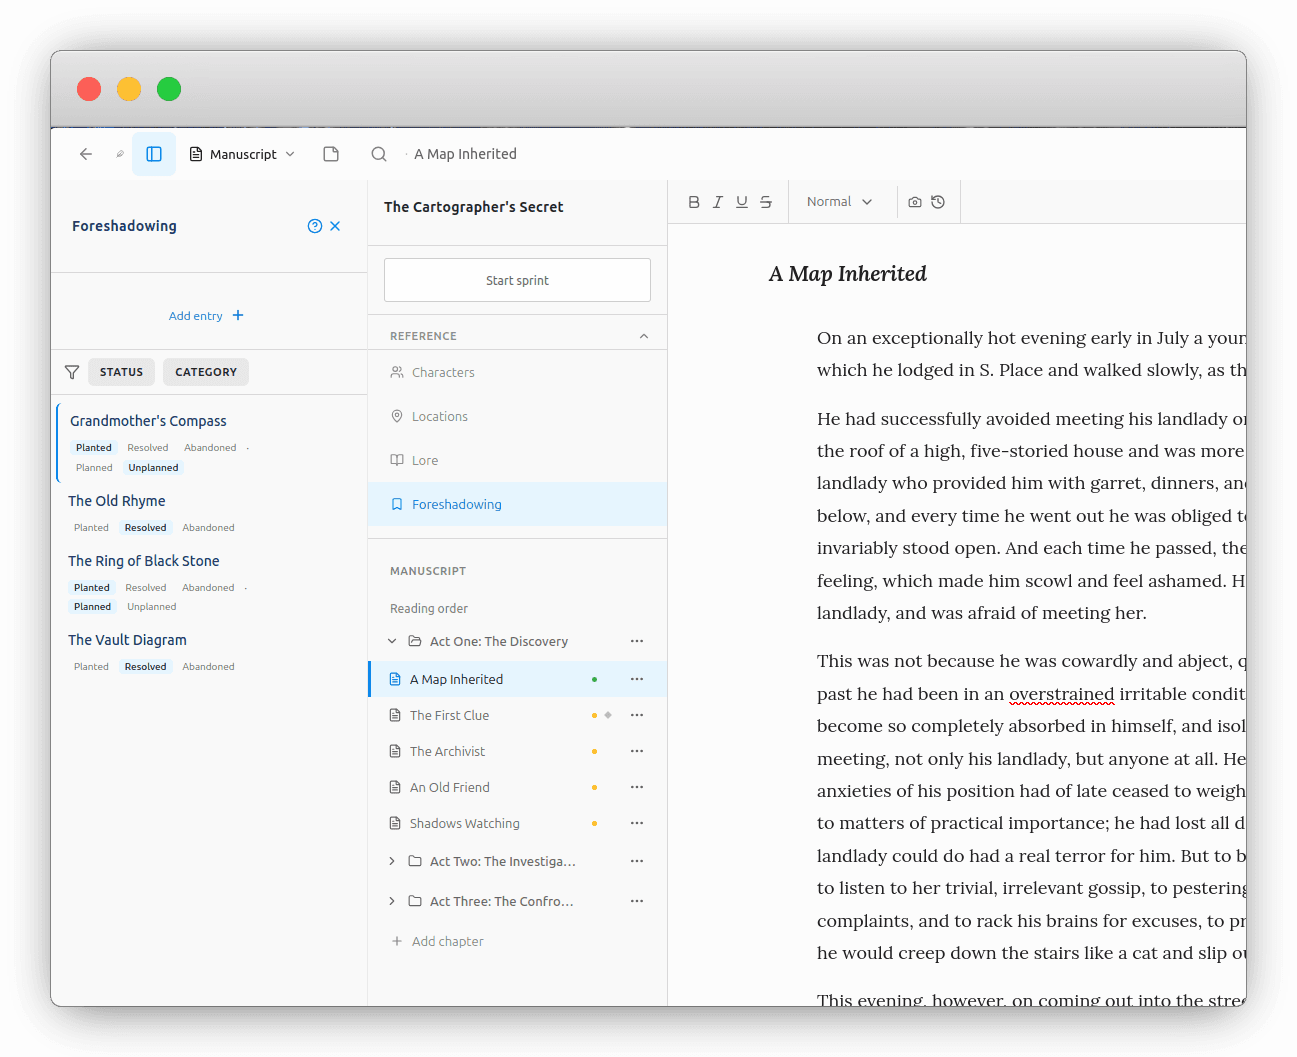1297x1057 pixels.
Task: Click the filter funnel icon
Action: click(x=72, y=372)
